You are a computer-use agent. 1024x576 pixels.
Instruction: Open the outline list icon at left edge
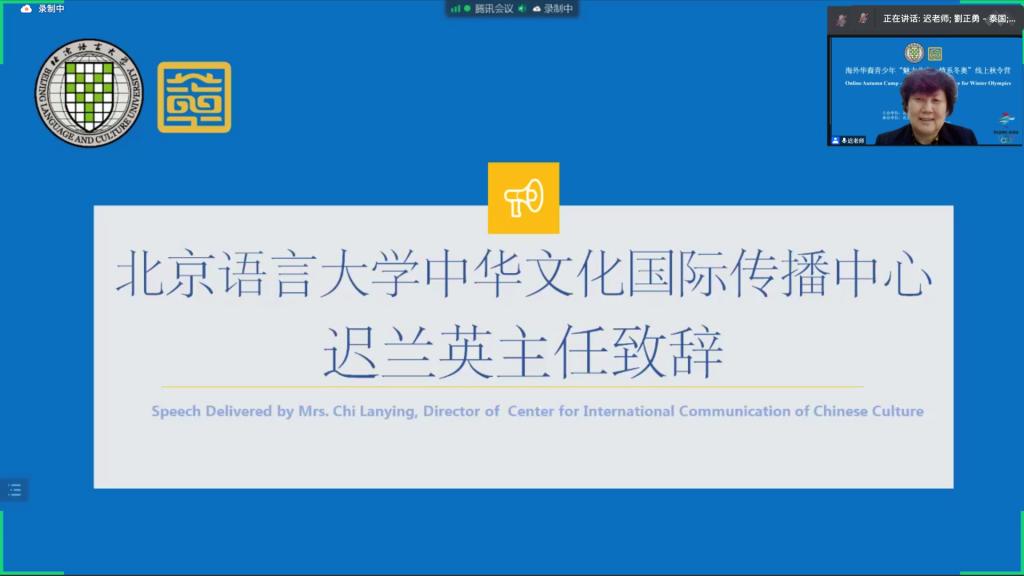click(x=14, y=490)
